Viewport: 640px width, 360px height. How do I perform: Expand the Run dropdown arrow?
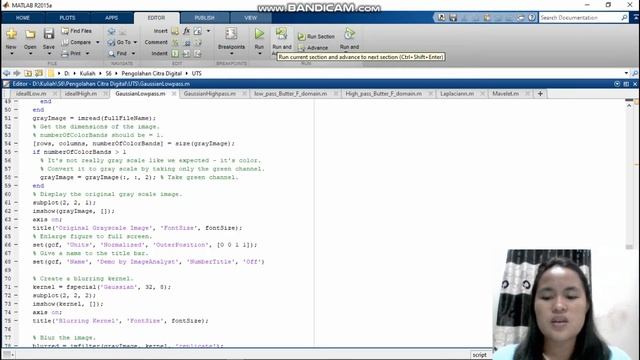click(x=259, y=53)
